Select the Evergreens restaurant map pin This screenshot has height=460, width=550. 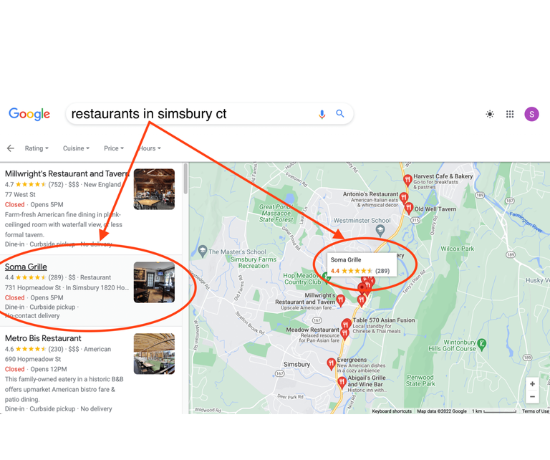click(331, 364)
